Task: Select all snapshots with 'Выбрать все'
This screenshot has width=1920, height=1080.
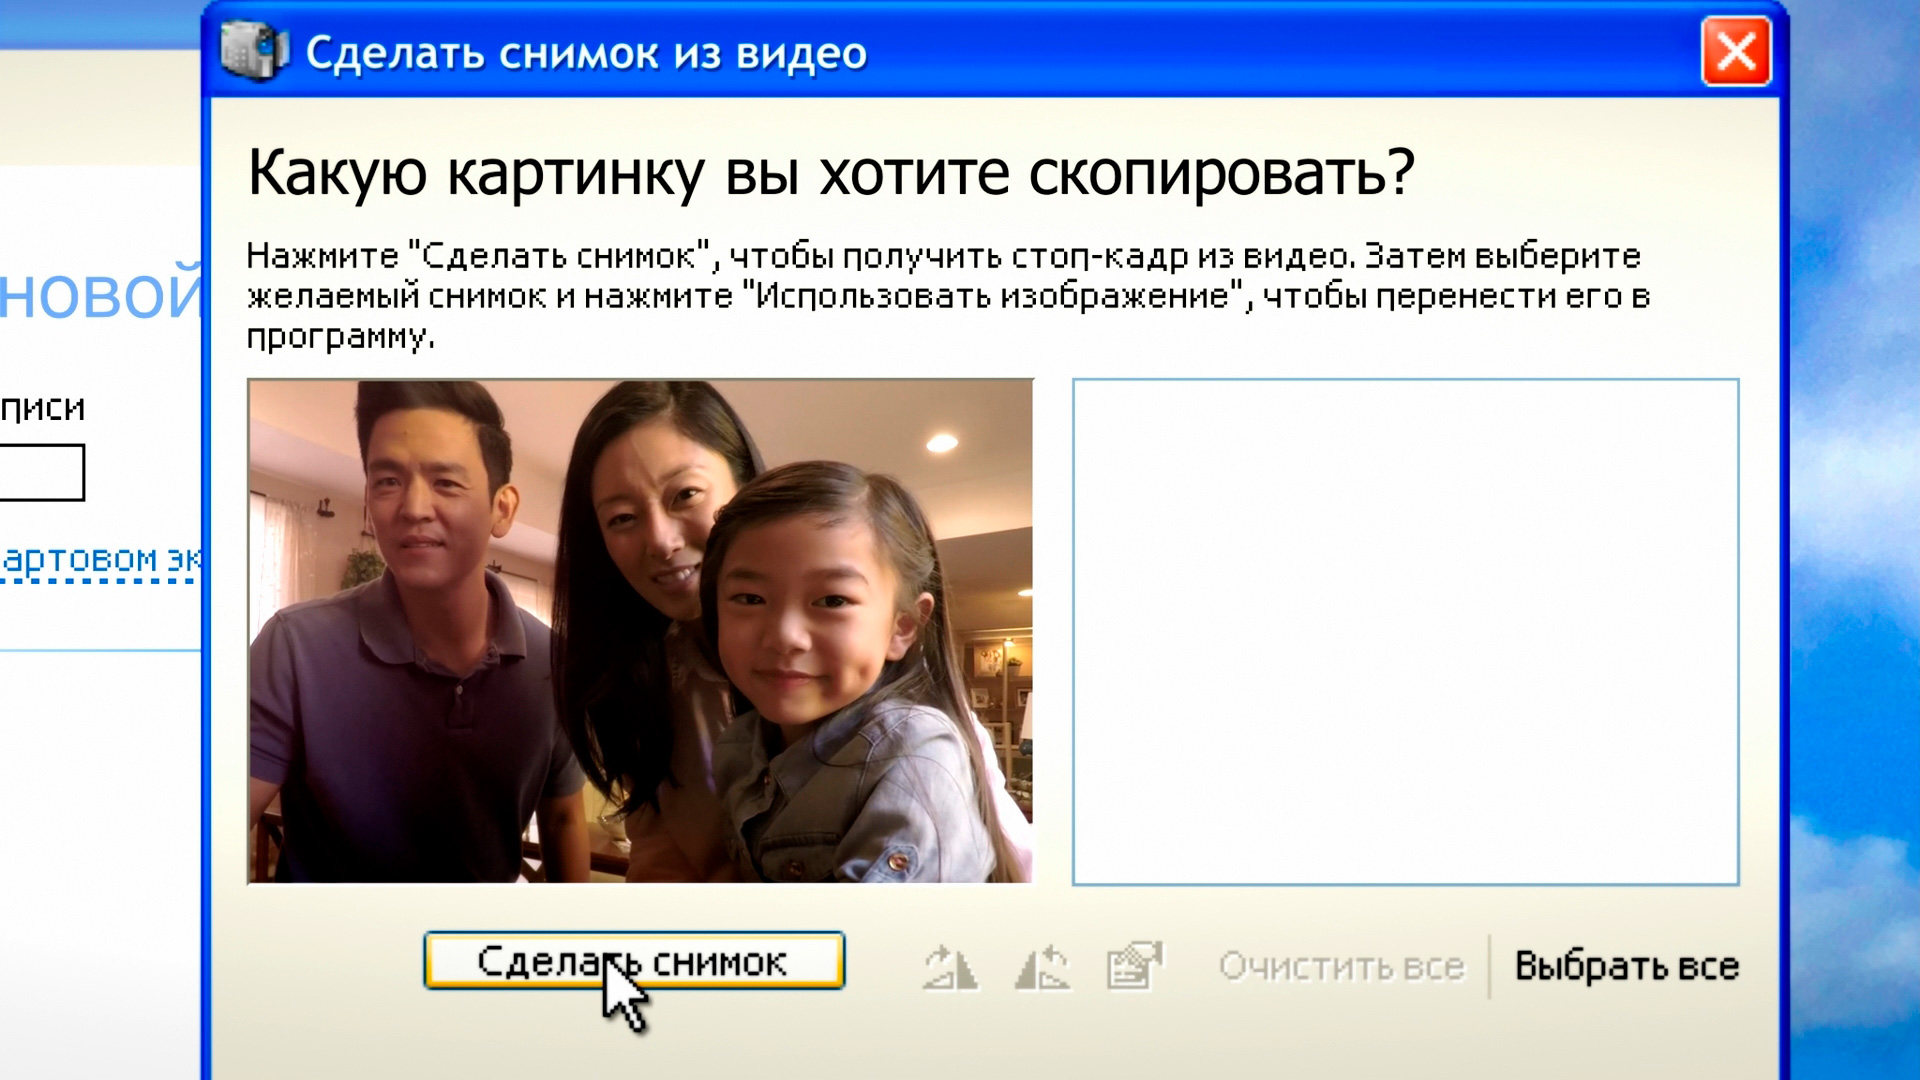Action: [1626, 967]
